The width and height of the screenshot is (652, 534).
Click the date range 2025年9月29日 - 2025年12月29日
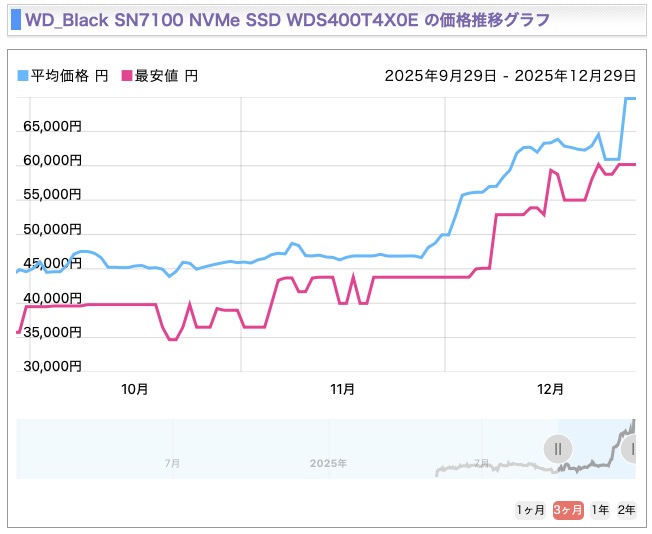coord(510,76)
